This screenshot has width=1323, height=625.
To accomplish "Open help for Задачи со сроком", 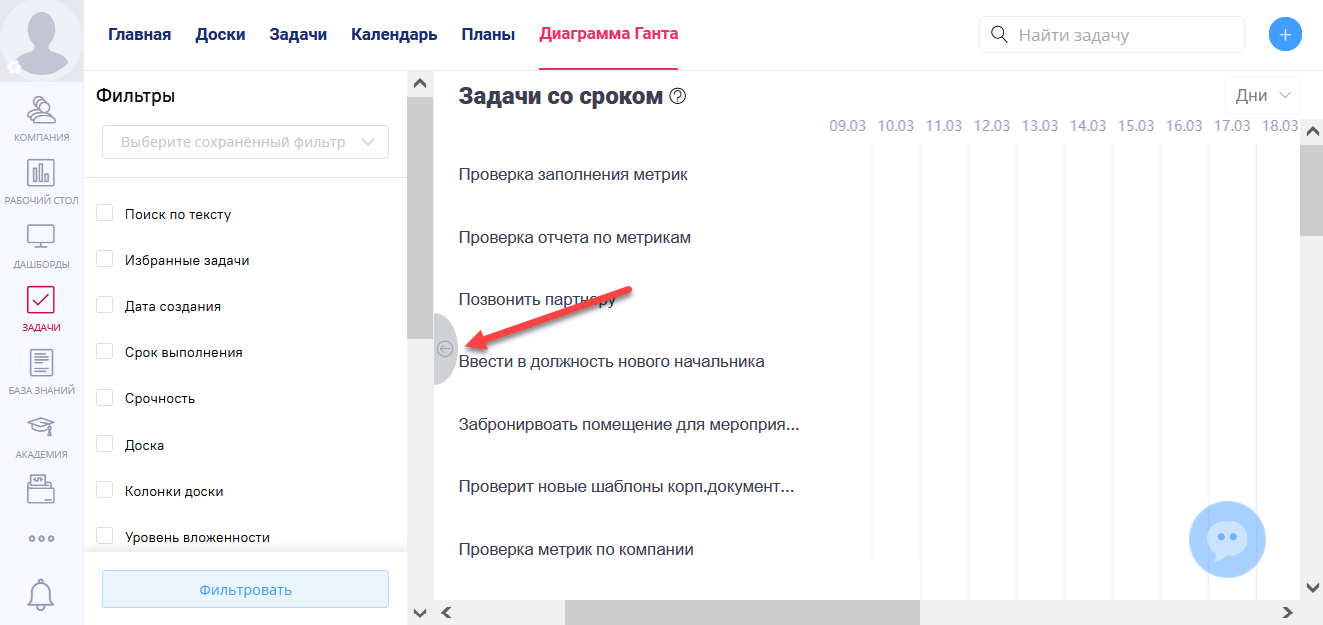I will coord(678,98).
